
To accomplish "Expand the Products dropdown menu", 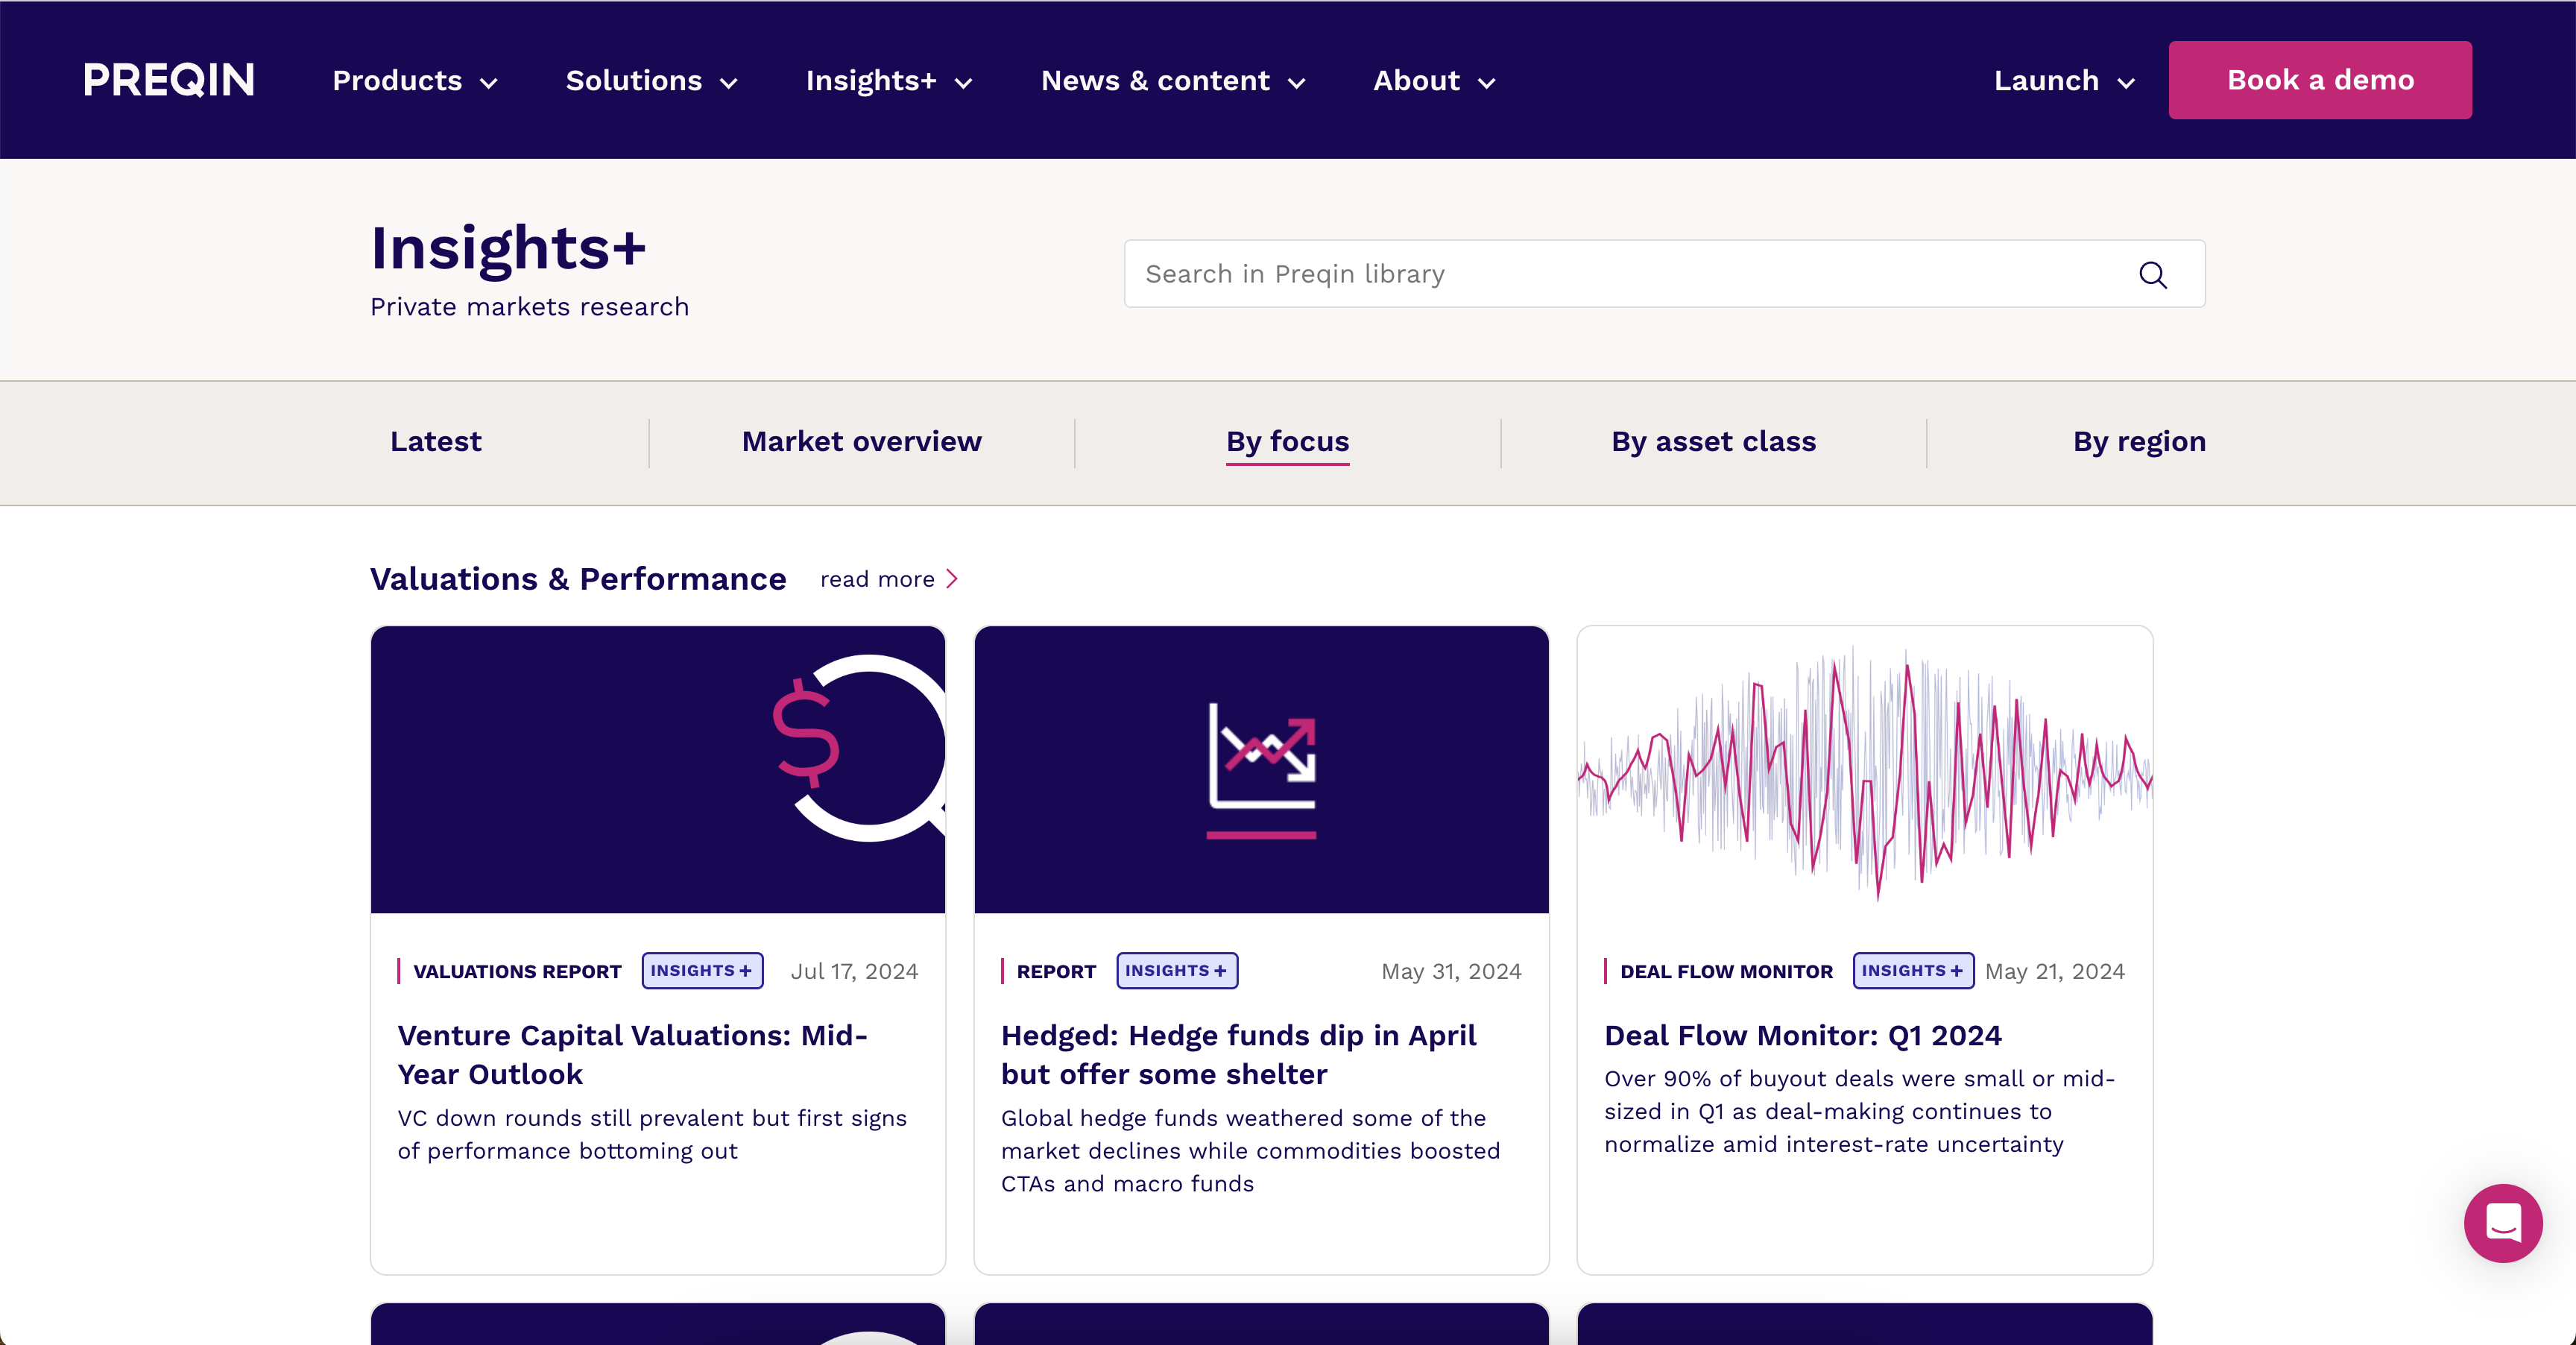I will 415,81.
